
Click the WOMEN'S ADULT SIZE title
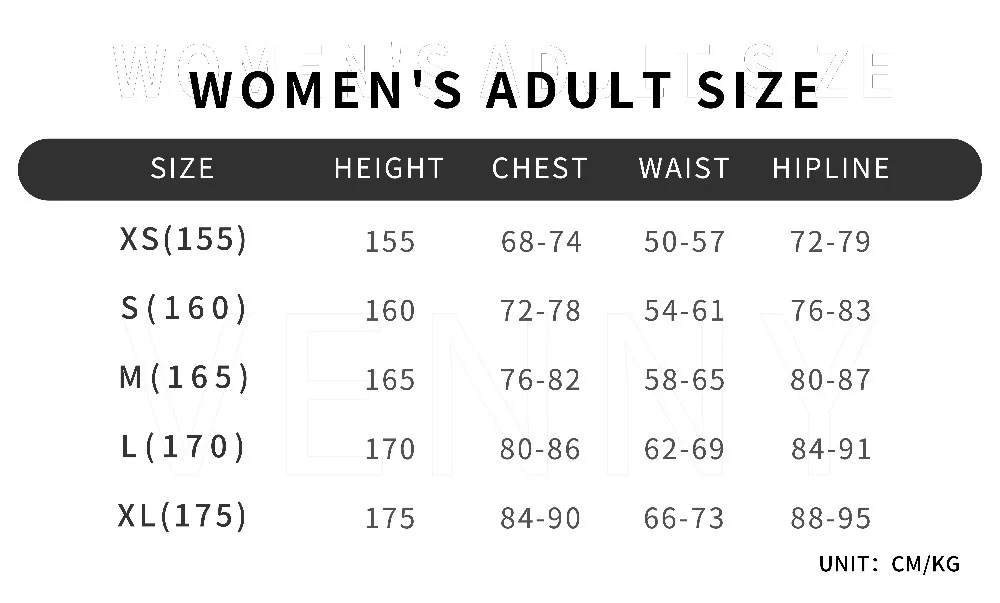[504, 90]
